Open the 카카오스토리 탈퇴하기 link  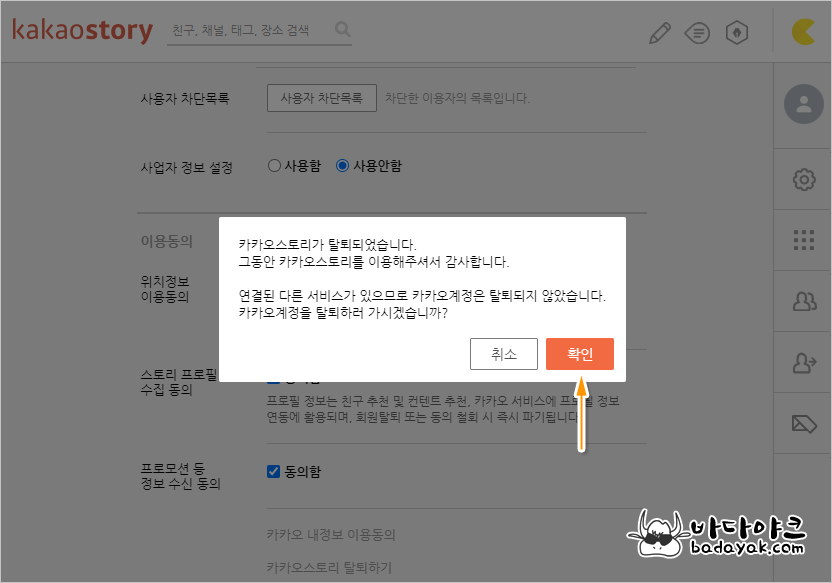(329, 568)
